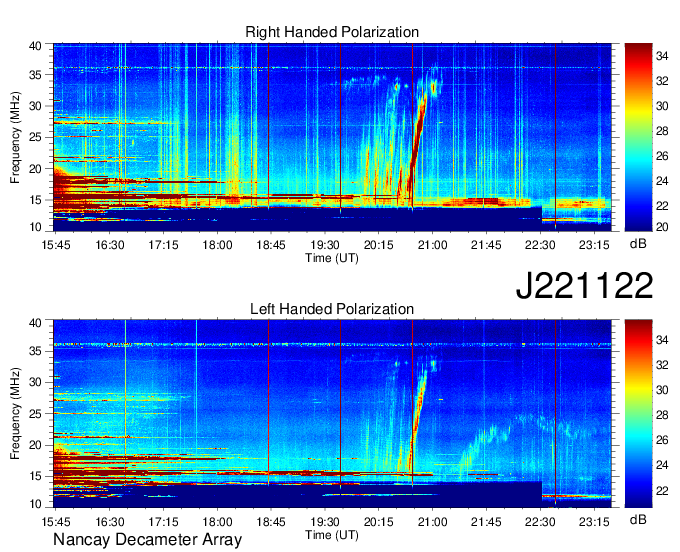Click the 20 frequency tick of the Left Handed plot
The height and width of the screenshot is (552, 680).
click(36, 445)
